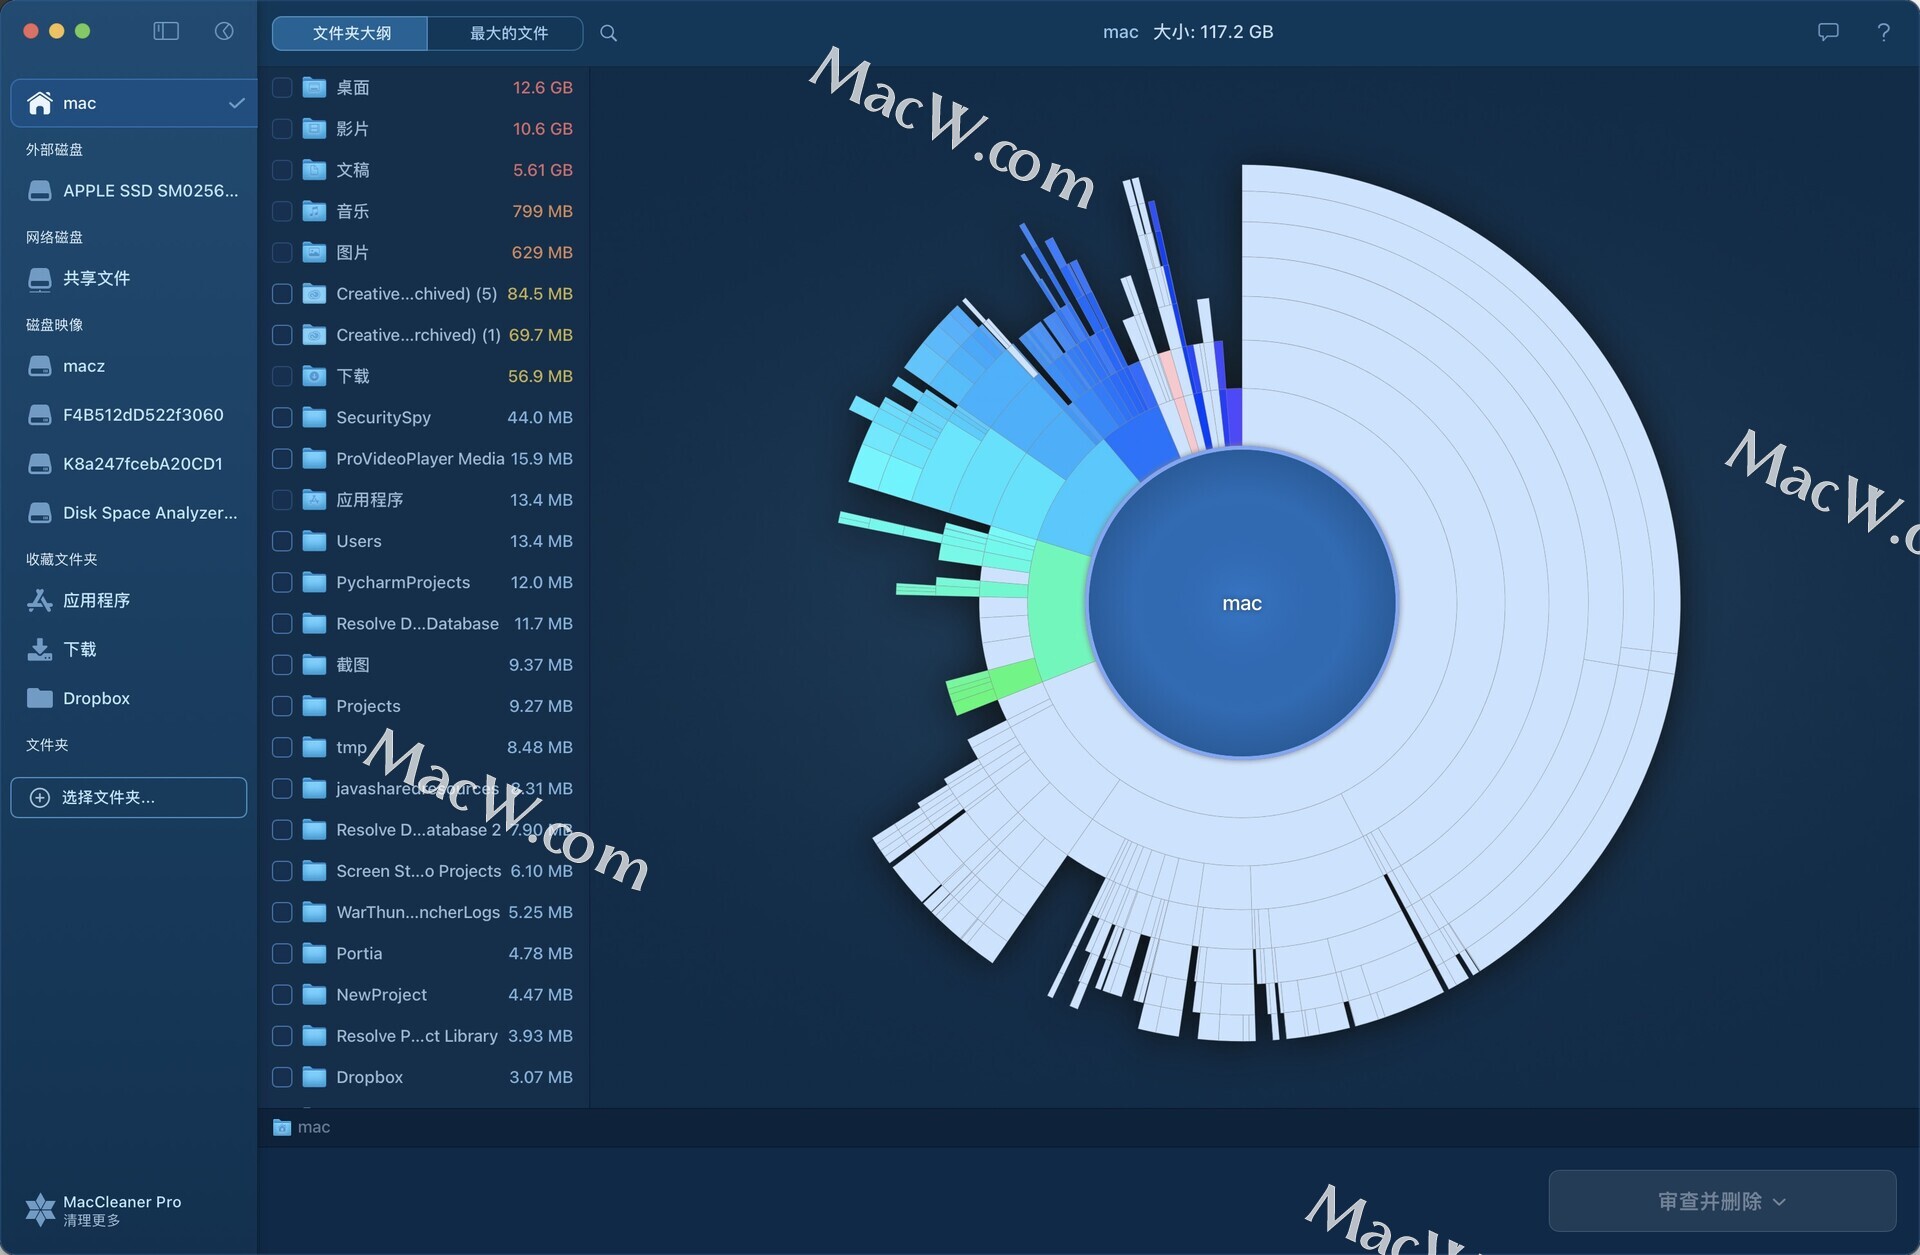Click the 影片 folder icon
Image resolution: width=1920 pixels, height=1255 pixels.
314,128
